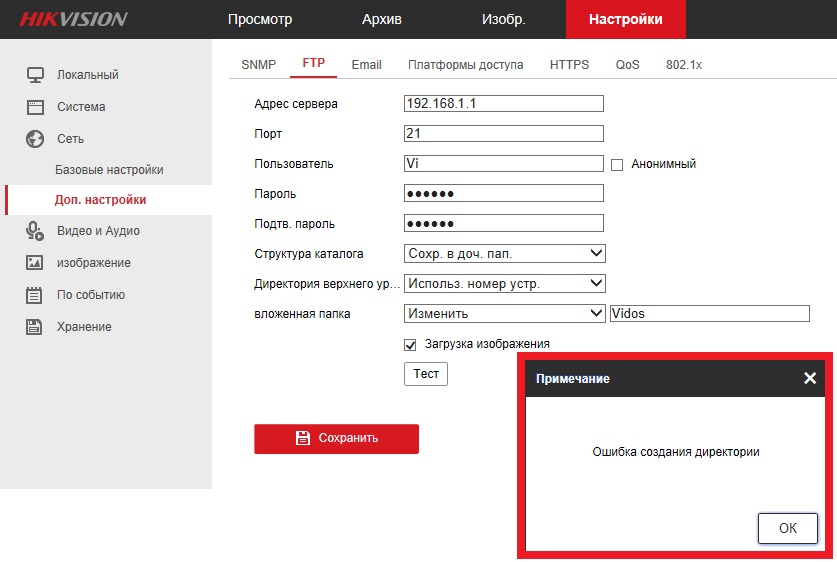
Task: Click the изображение picture icon
Action: click(x=35, y=263)
